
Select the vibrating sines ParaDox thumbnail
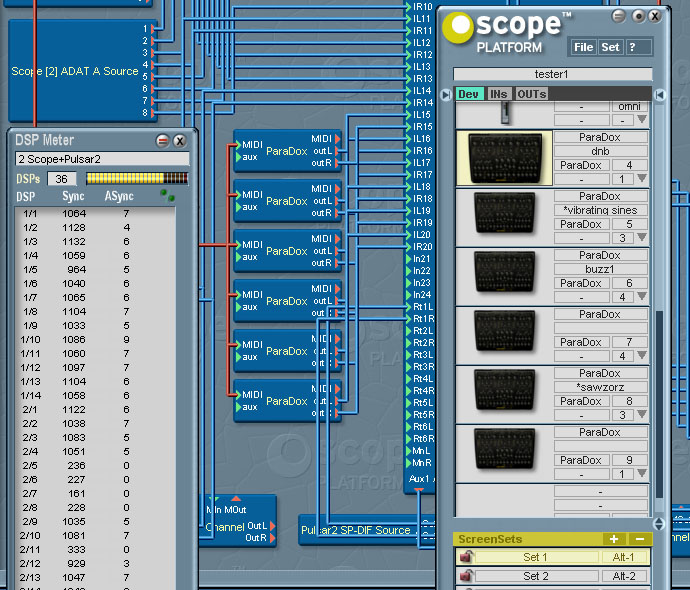click(504, 213)
